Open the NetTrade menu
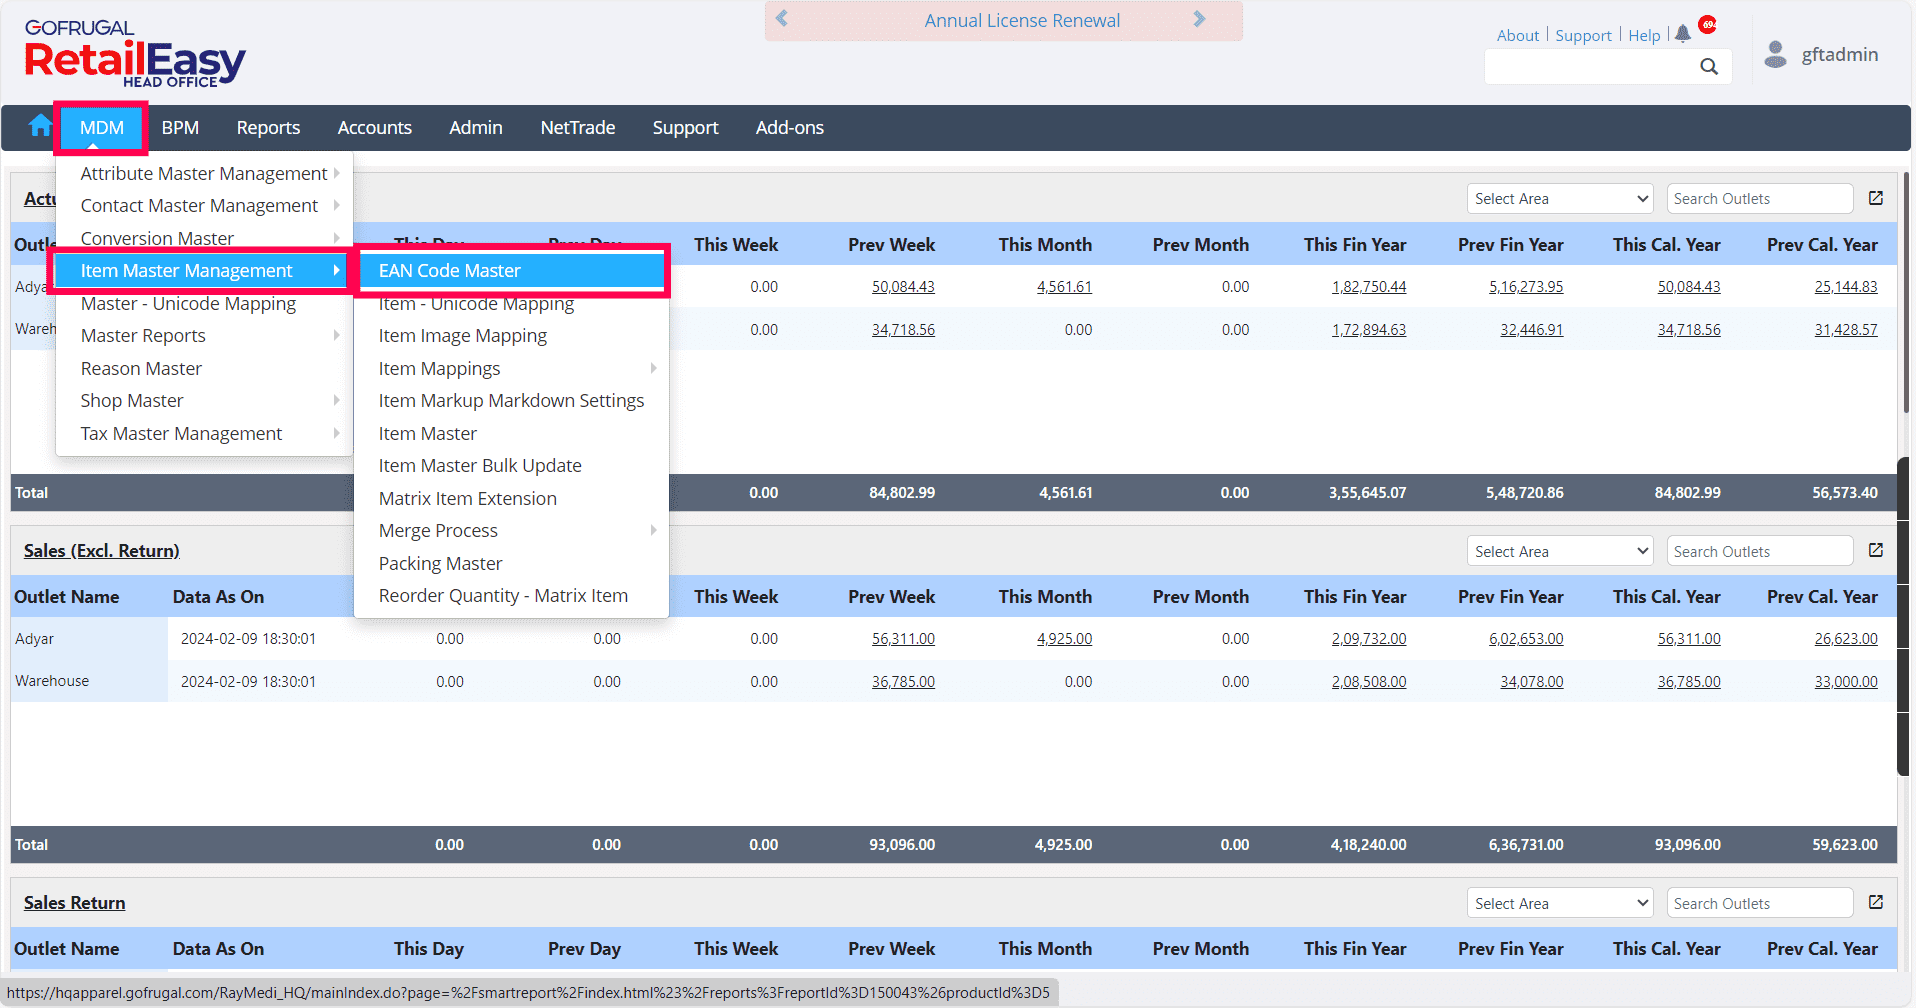The height and width of the screenshot is (1008, 1916). (x=578, y=127)
